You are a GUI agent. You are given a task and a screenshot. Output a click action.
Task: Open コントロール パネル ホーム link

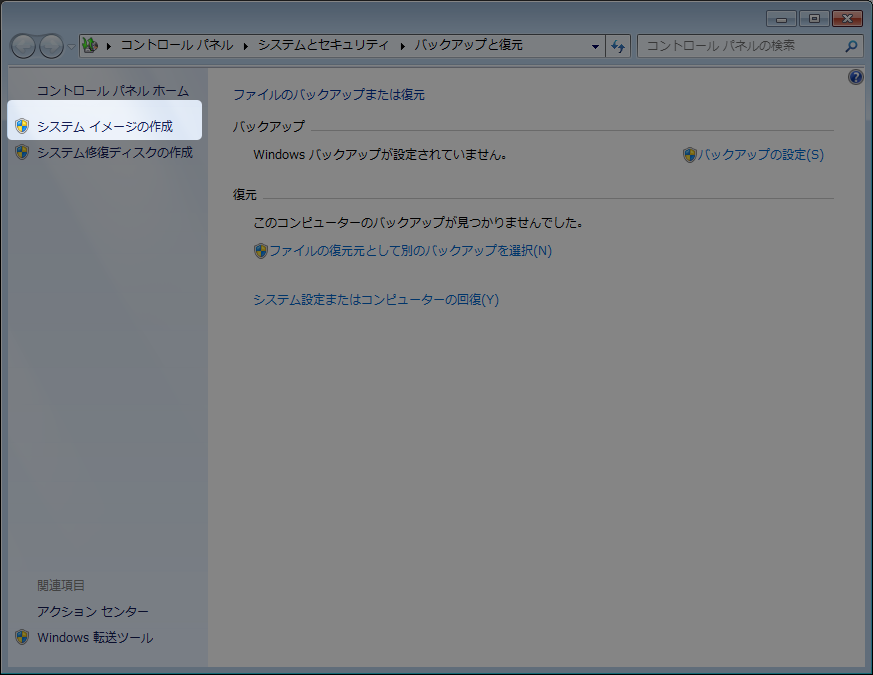113,91
